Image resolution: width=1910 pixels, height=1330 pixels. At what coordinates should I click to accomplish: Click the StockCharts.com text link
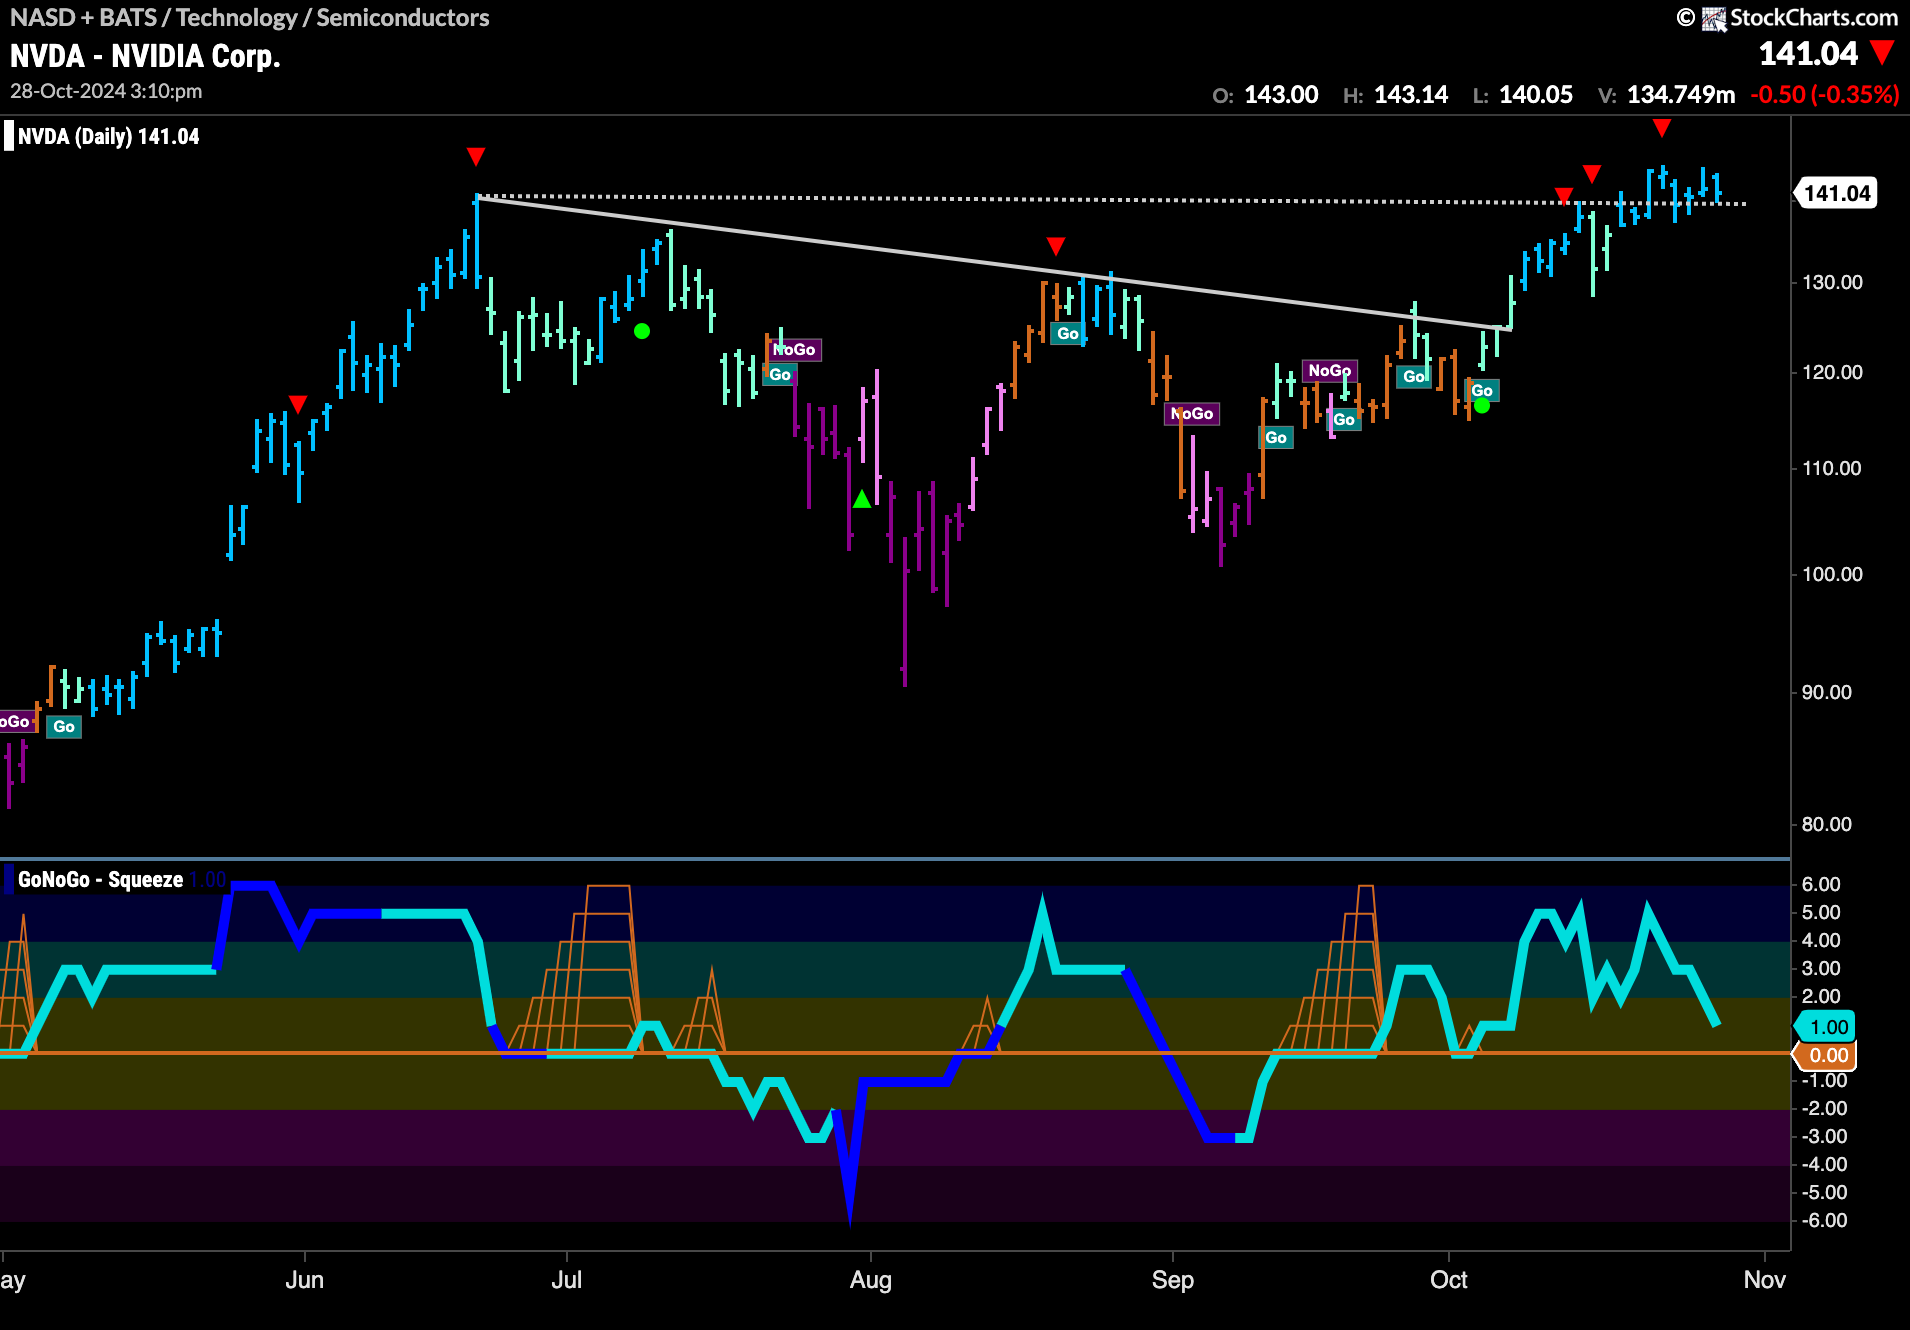(x=1814, y=18)
